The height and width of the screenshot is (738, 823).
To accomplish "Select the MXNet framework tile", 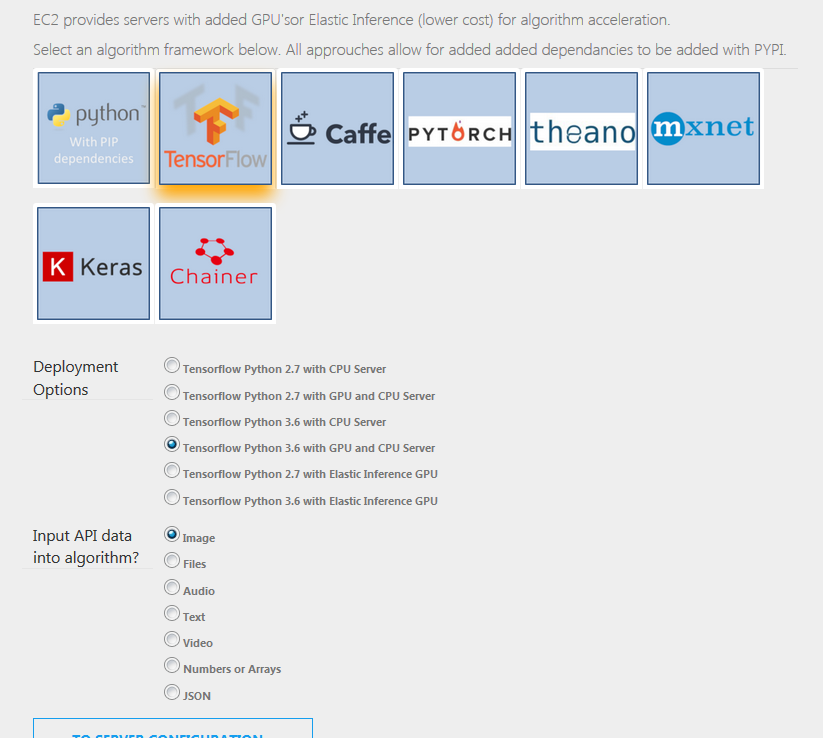I will [x=703, y=128].
